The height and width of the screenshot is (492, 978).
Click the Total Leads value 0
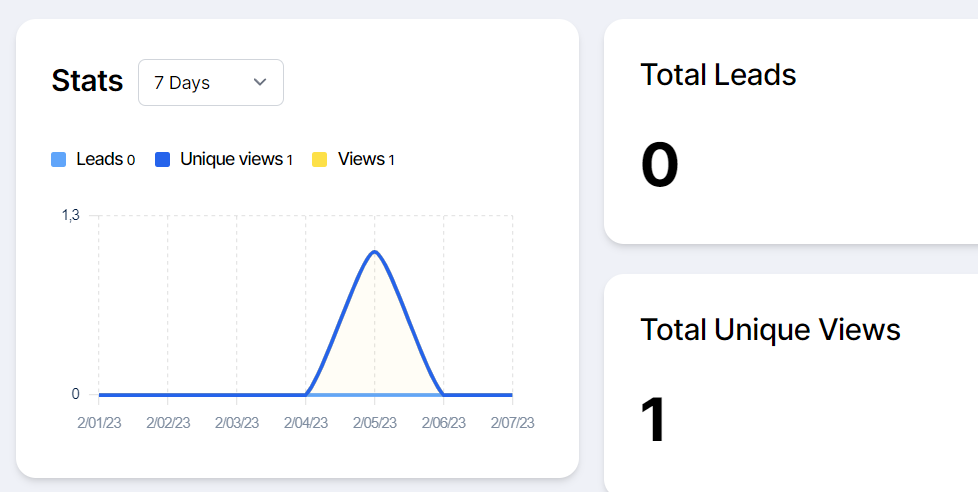pos(660,166)
